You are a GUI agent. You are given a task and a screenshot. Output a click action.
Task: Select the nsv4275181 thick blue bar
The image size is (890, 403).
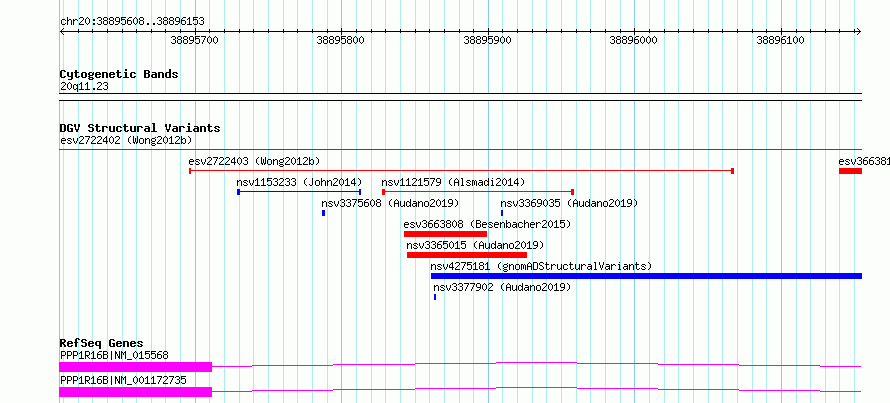[646, 276]
